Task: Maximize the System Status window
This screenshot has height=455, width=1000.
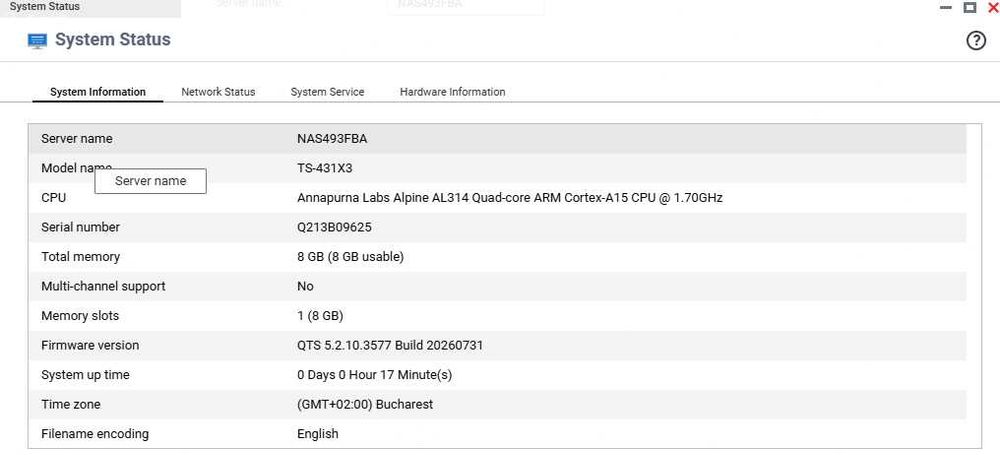Action: pos(969,7)
